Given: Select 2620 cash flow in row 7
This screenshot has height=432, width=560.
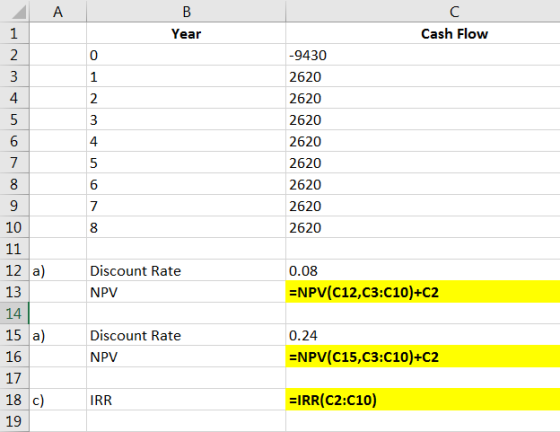Looking at the screenshot, I should pos(423,163).
